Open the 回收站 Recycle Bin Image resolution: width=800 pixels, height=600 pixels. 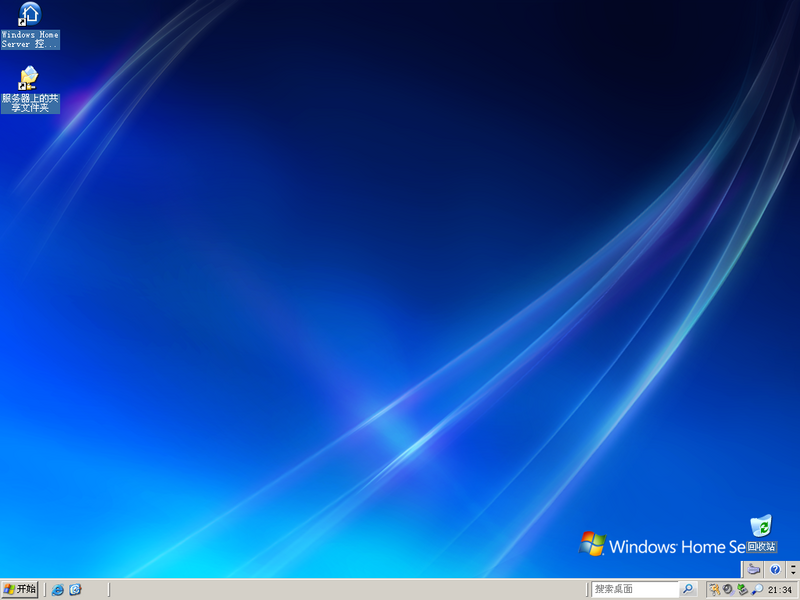pos(760,527)
